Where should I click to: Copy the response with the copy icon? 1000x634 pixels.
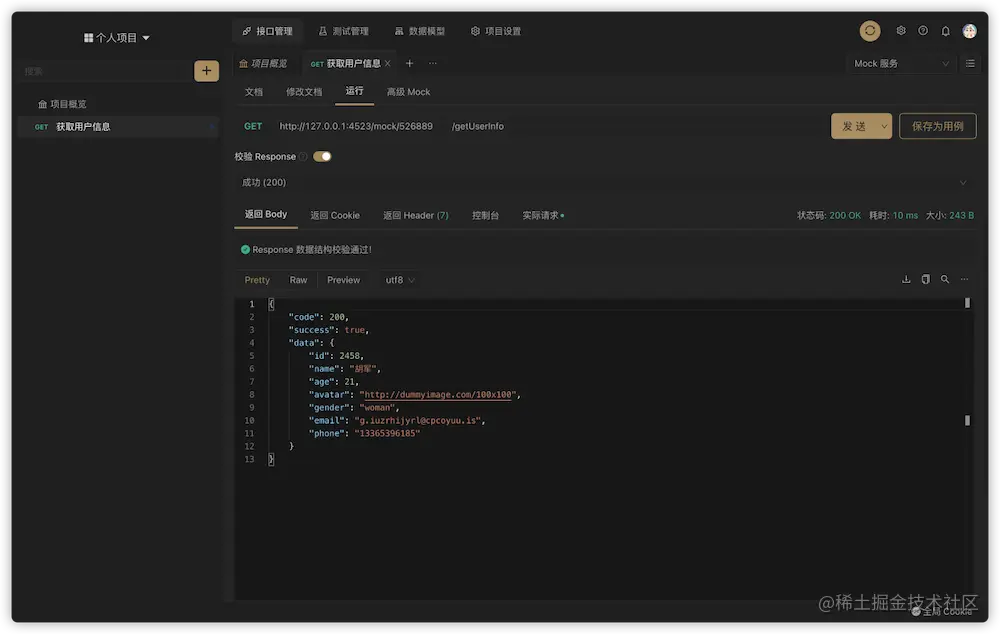(924, 280)
